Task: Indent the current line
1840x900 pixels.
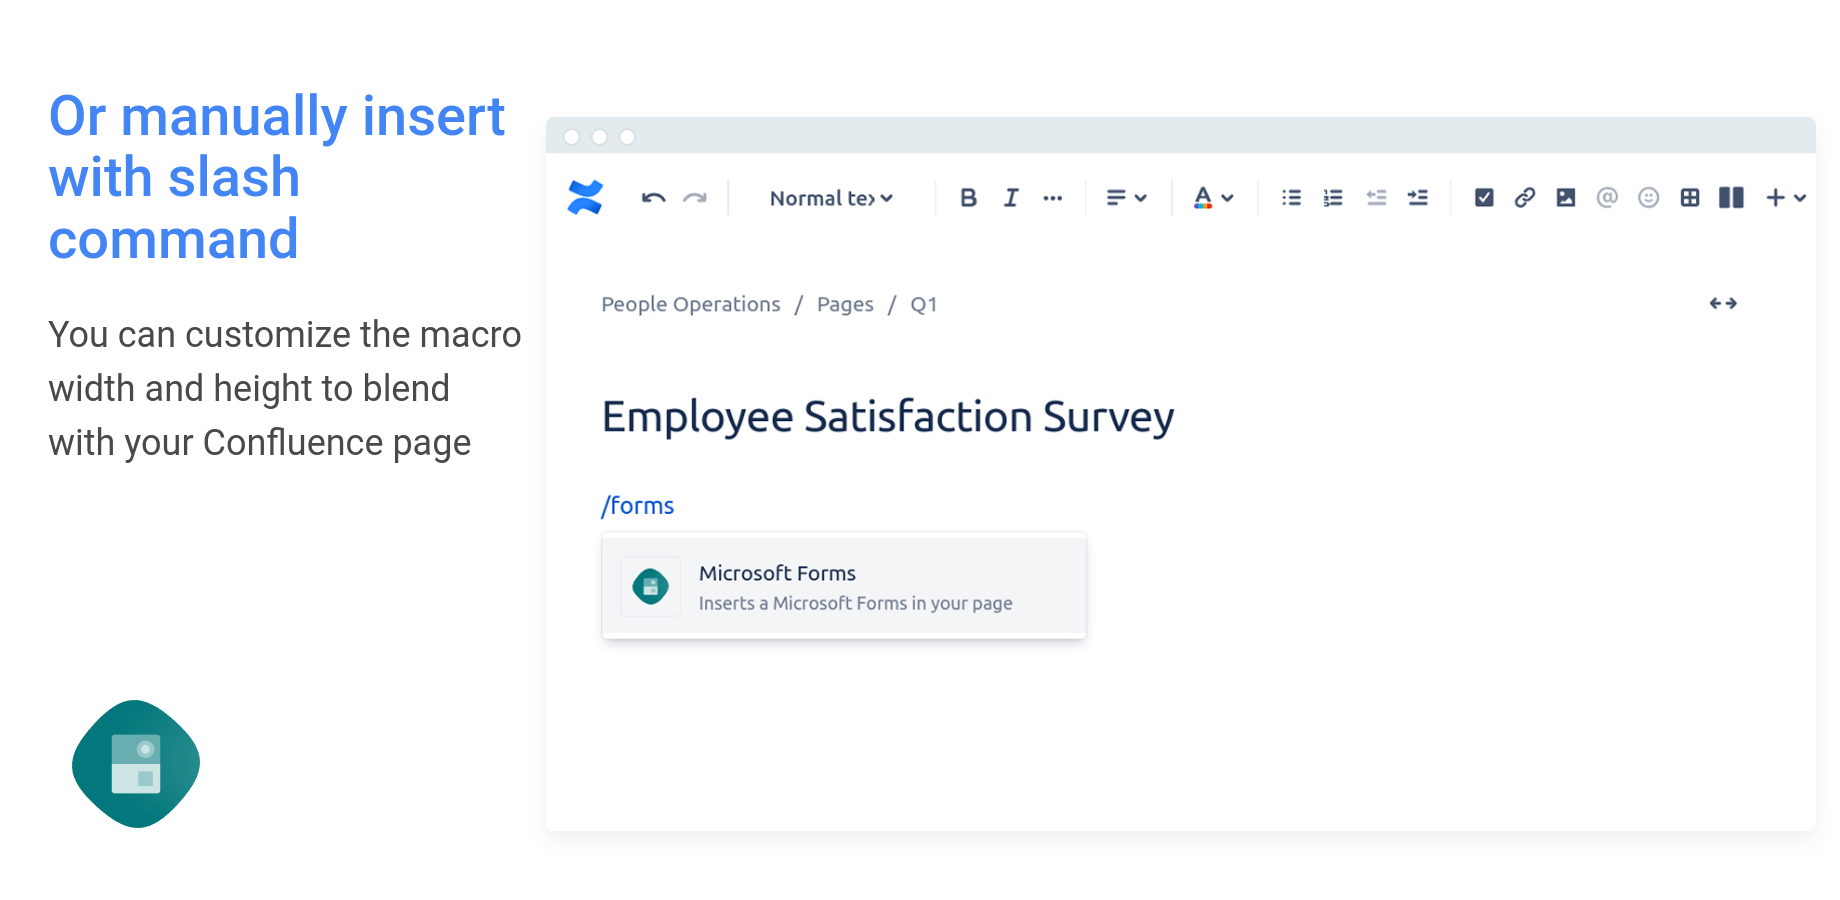Action: (x=1418, y=198)
